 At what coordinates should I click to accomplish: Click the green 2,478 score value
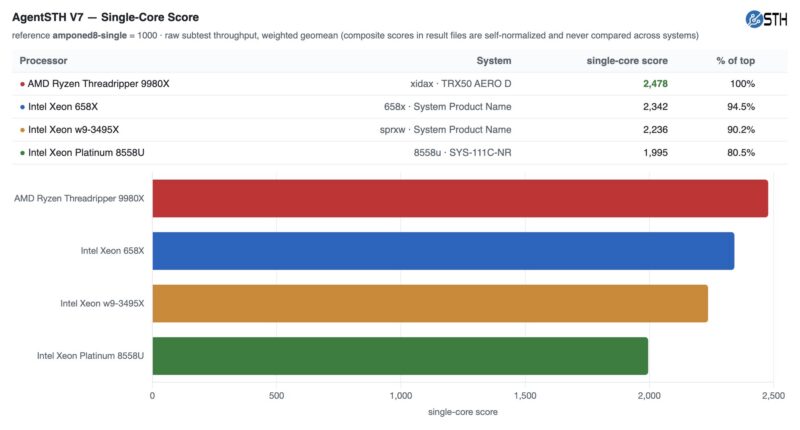pyautogui.click(x=655, y=84)
